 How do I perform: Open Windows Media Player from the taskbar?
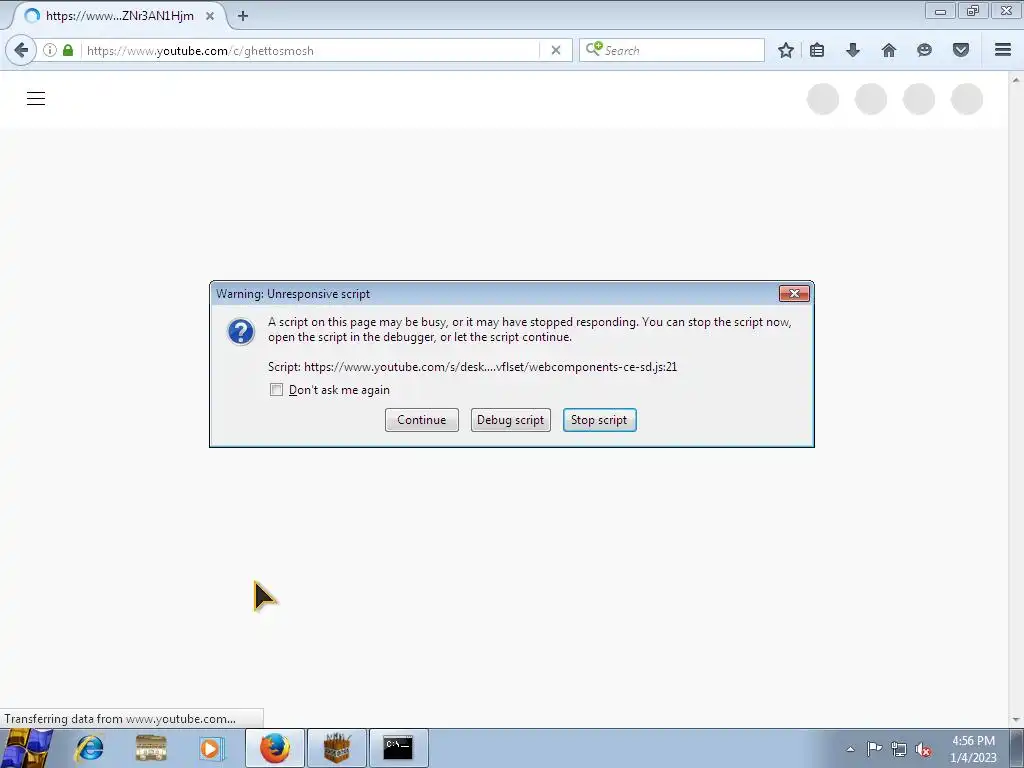point(211,748)
